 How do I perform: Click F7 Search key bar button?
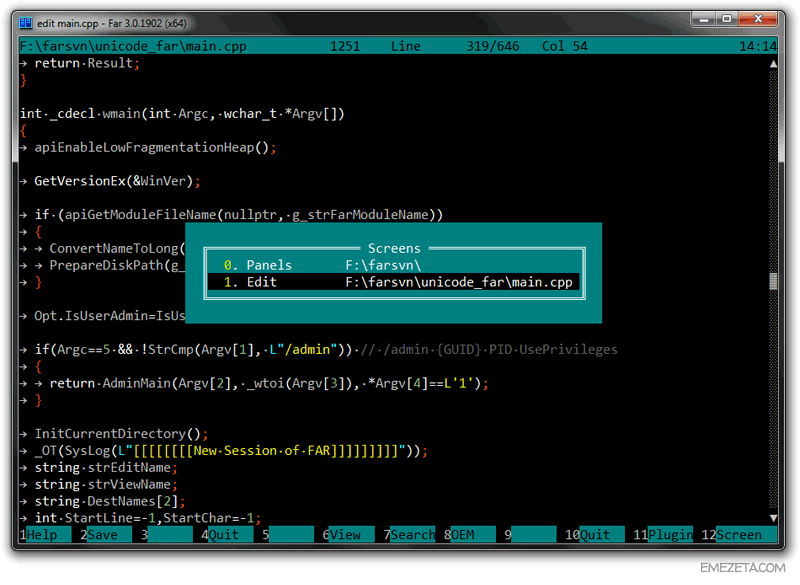409,535
